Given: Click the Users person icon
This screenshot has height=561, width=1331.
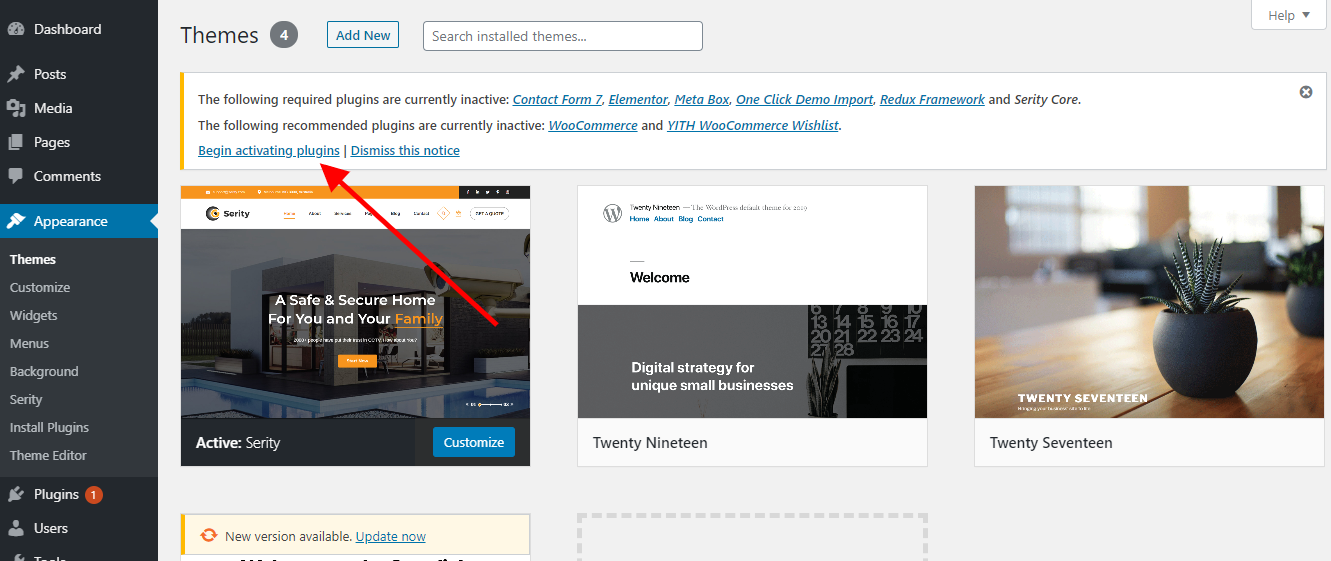Looking at the screenshot, I should (16, 528).
